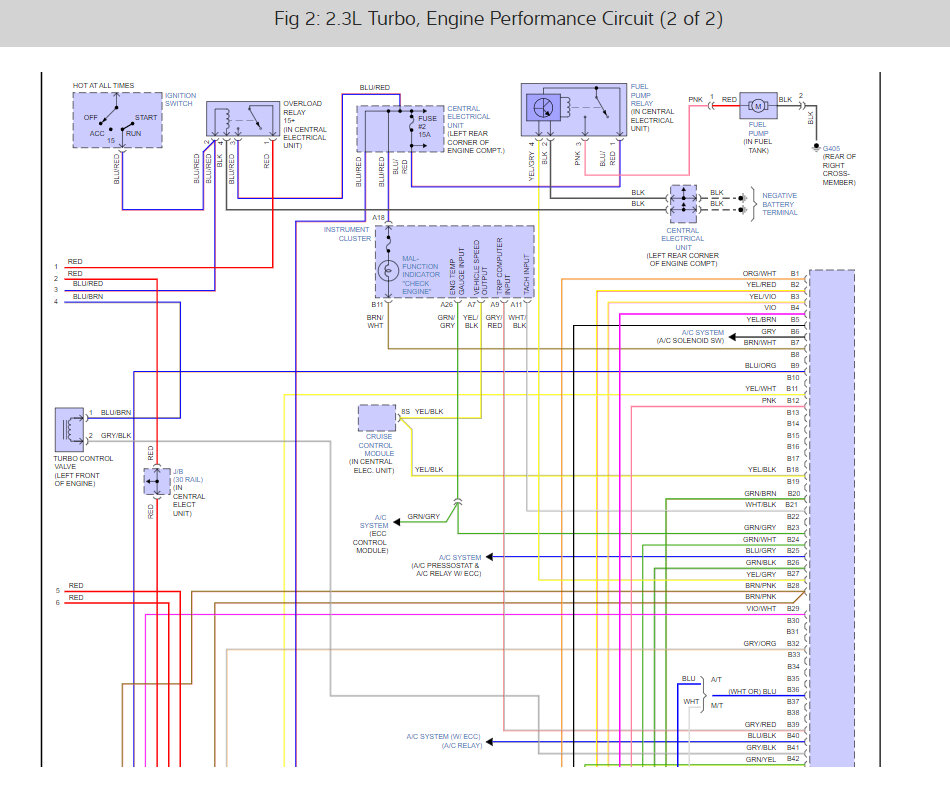
Task: Click the BRN/WHT wire label under B11
Action: click(x=375, y=322)
